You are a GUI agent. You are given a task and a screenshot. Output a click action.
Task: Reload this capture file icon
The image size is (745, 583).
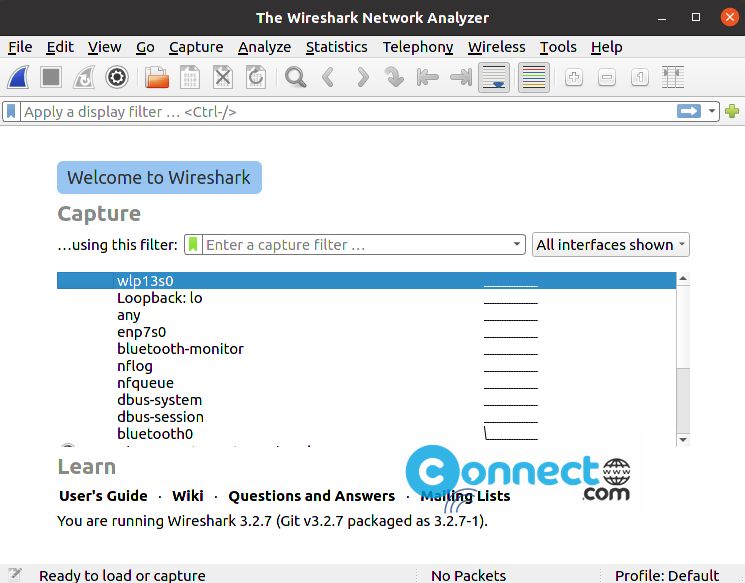[256, 77]
